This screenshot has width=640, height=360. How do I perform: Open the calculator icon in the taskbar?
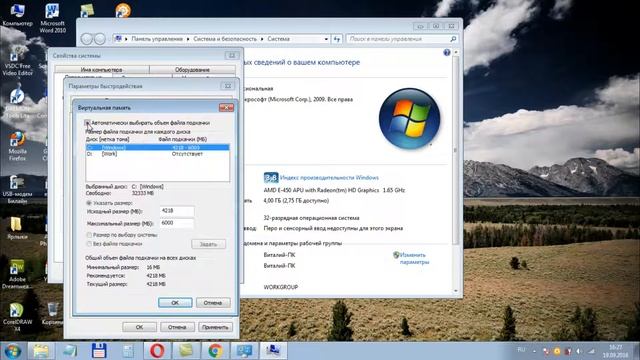click(x=128, y=351)
